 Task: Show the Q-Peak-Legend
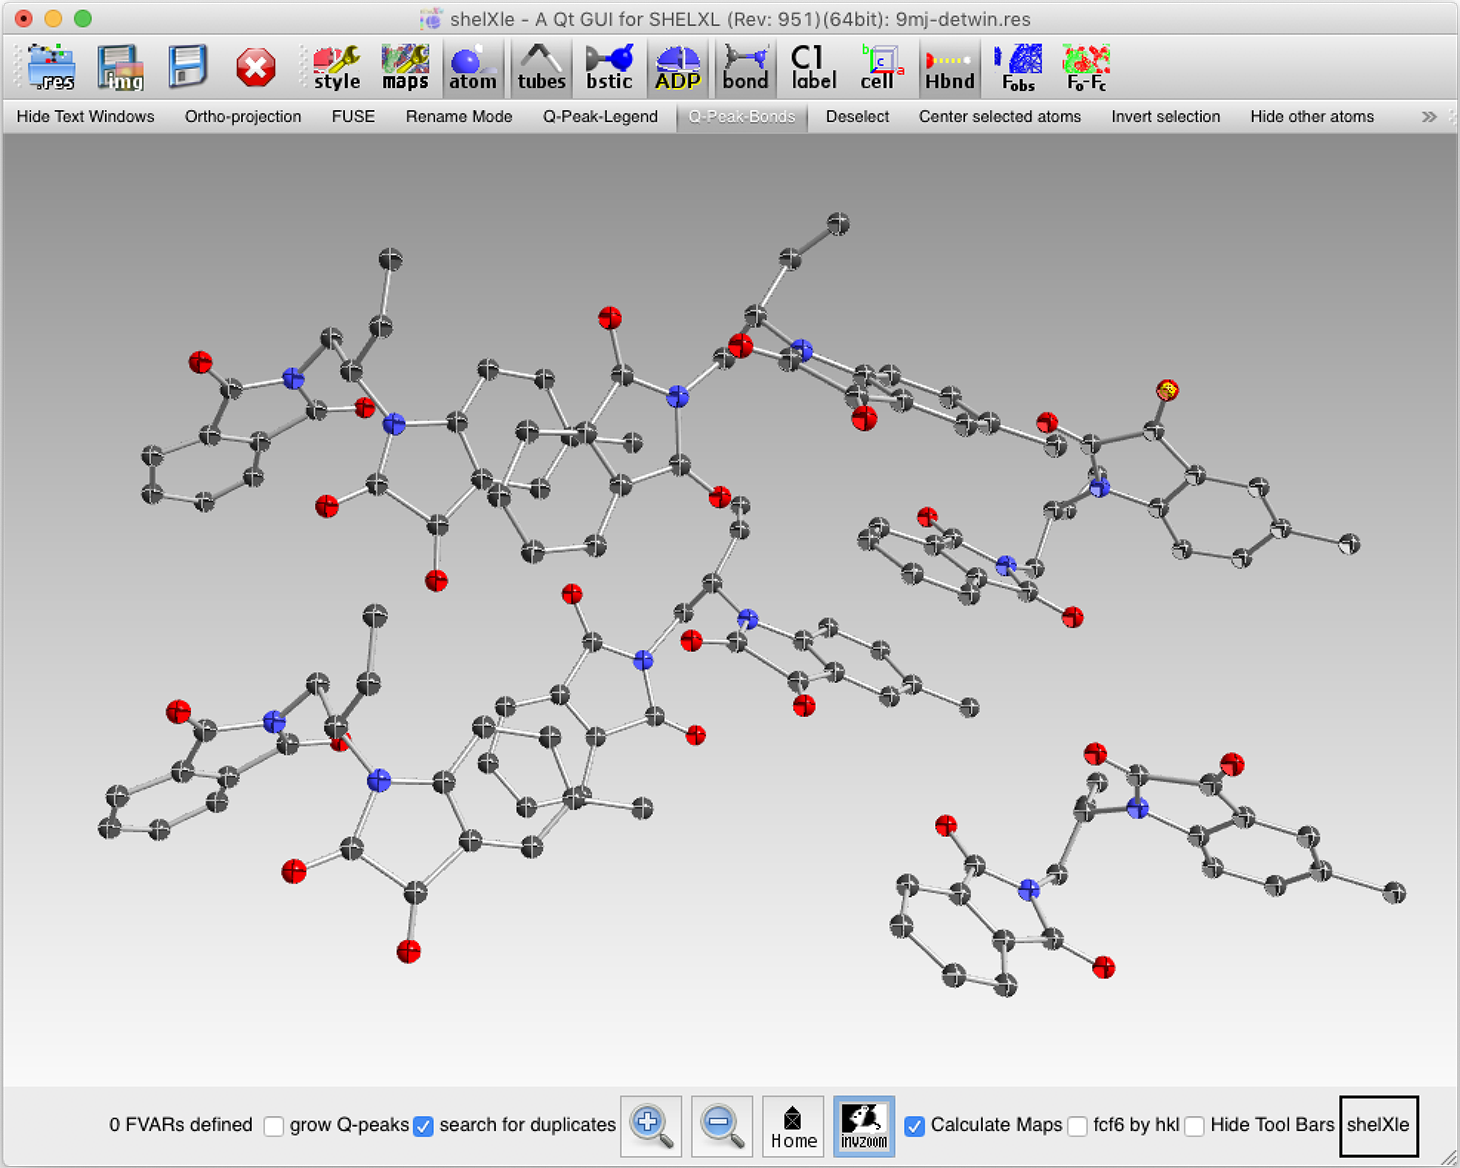(x=600, y=117)
